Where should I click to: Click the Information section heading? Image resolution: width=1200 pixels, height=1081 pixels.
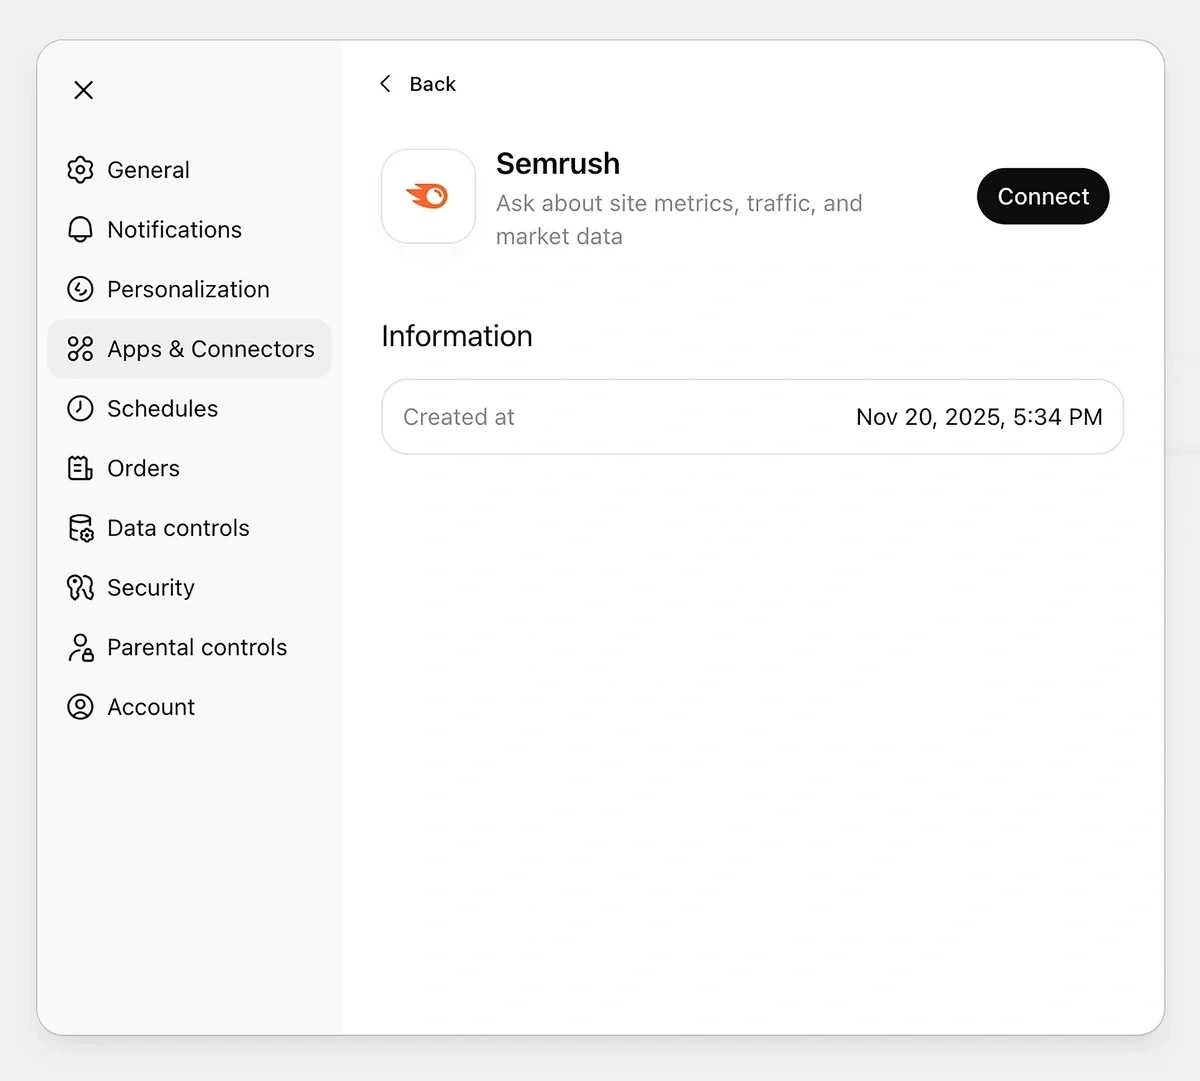coord(456,336)
